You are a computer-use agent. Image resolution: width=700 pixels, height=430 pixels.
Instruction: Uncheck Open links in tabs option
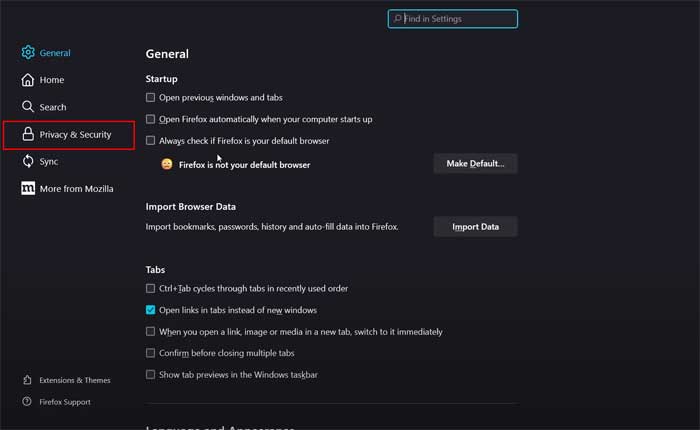(151, 310)
